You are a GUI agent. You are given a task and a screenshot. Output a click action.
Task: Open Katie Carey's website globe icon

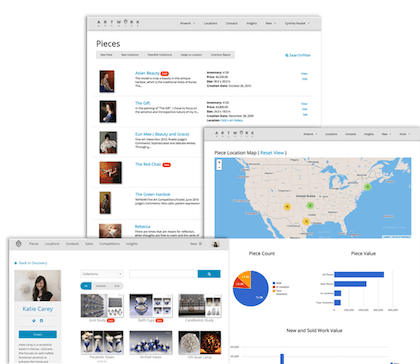coord(34,321)
